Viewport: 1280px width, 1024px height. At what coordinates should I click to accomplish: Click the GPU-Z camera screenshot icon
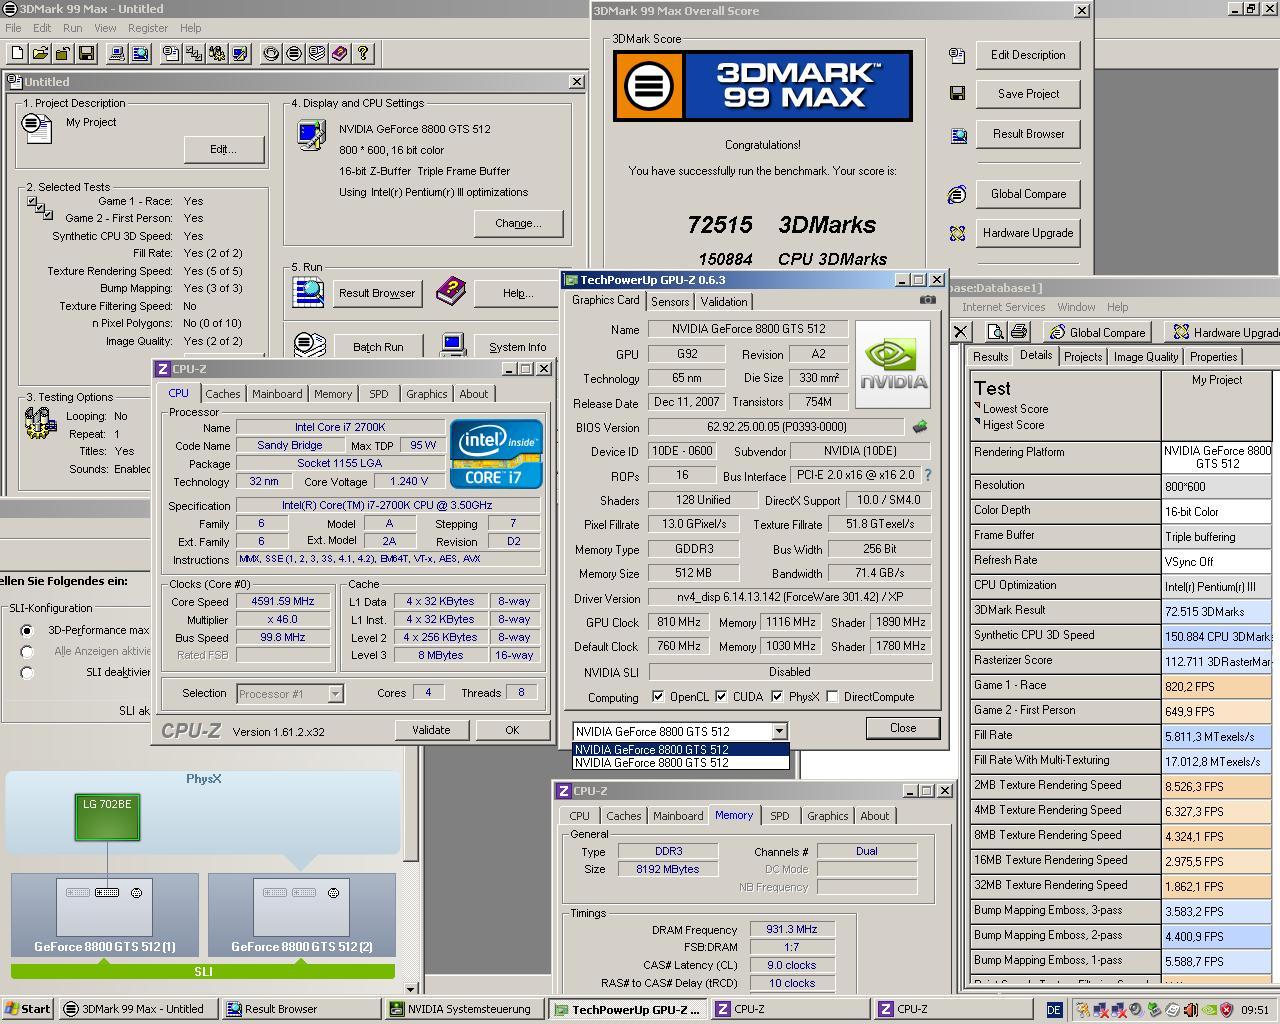[x=928, y=300]
